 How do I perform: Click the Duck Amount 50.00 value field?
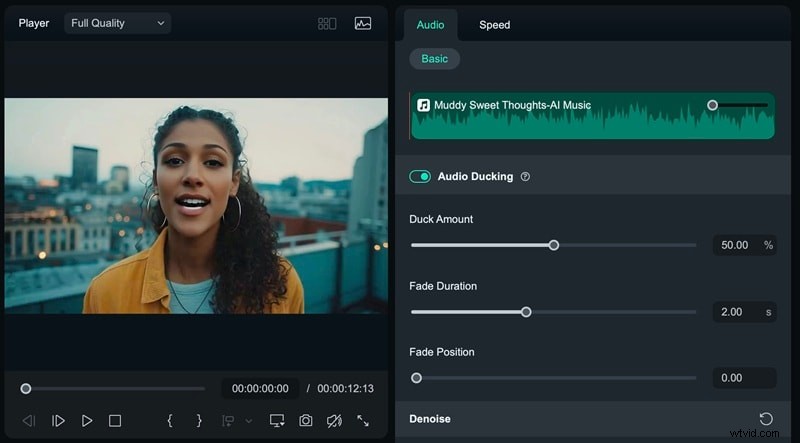744,245
